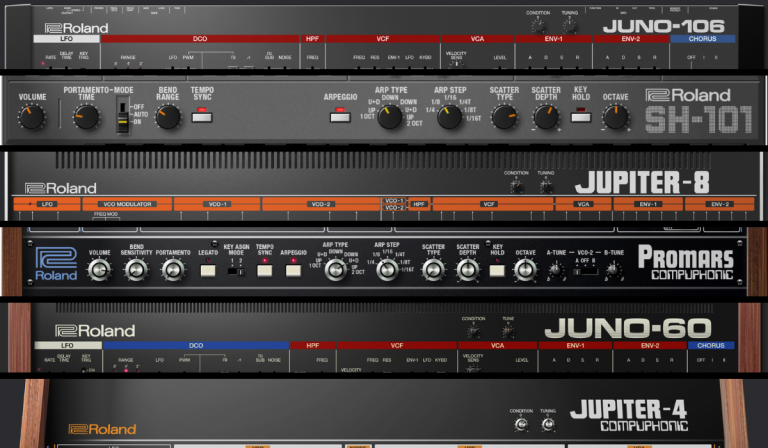Select the blue CHORUS header on the JUNO-106
Screen dimensions: 768x448
[702, 39]
